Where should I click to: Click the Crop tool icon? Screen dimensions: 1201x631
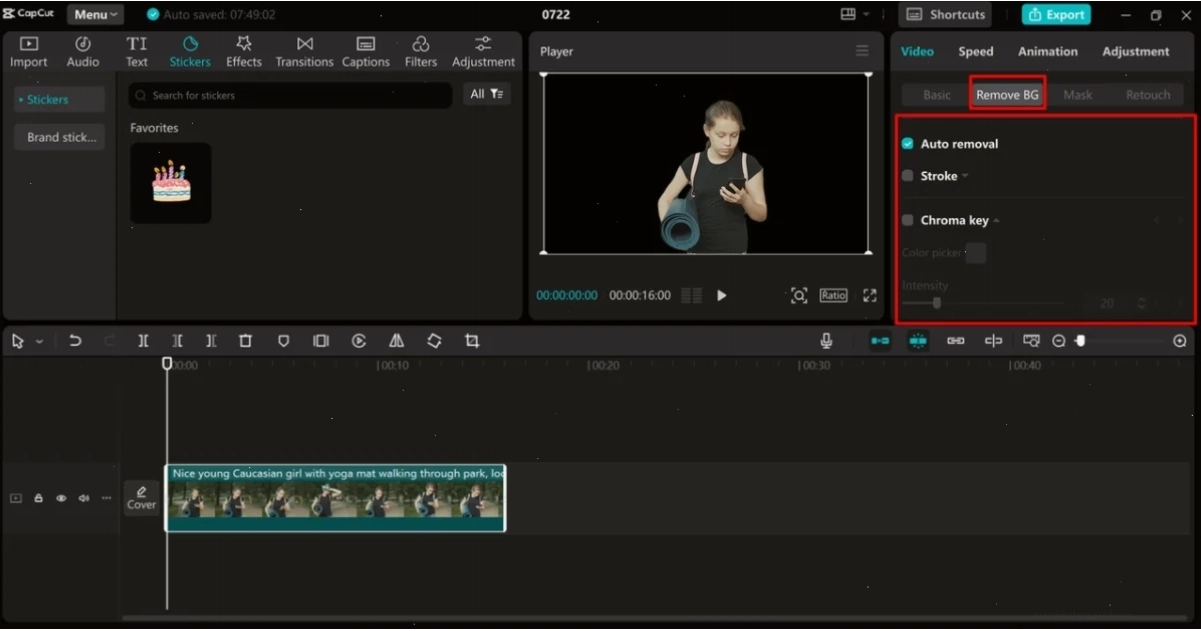coord(472,341)
